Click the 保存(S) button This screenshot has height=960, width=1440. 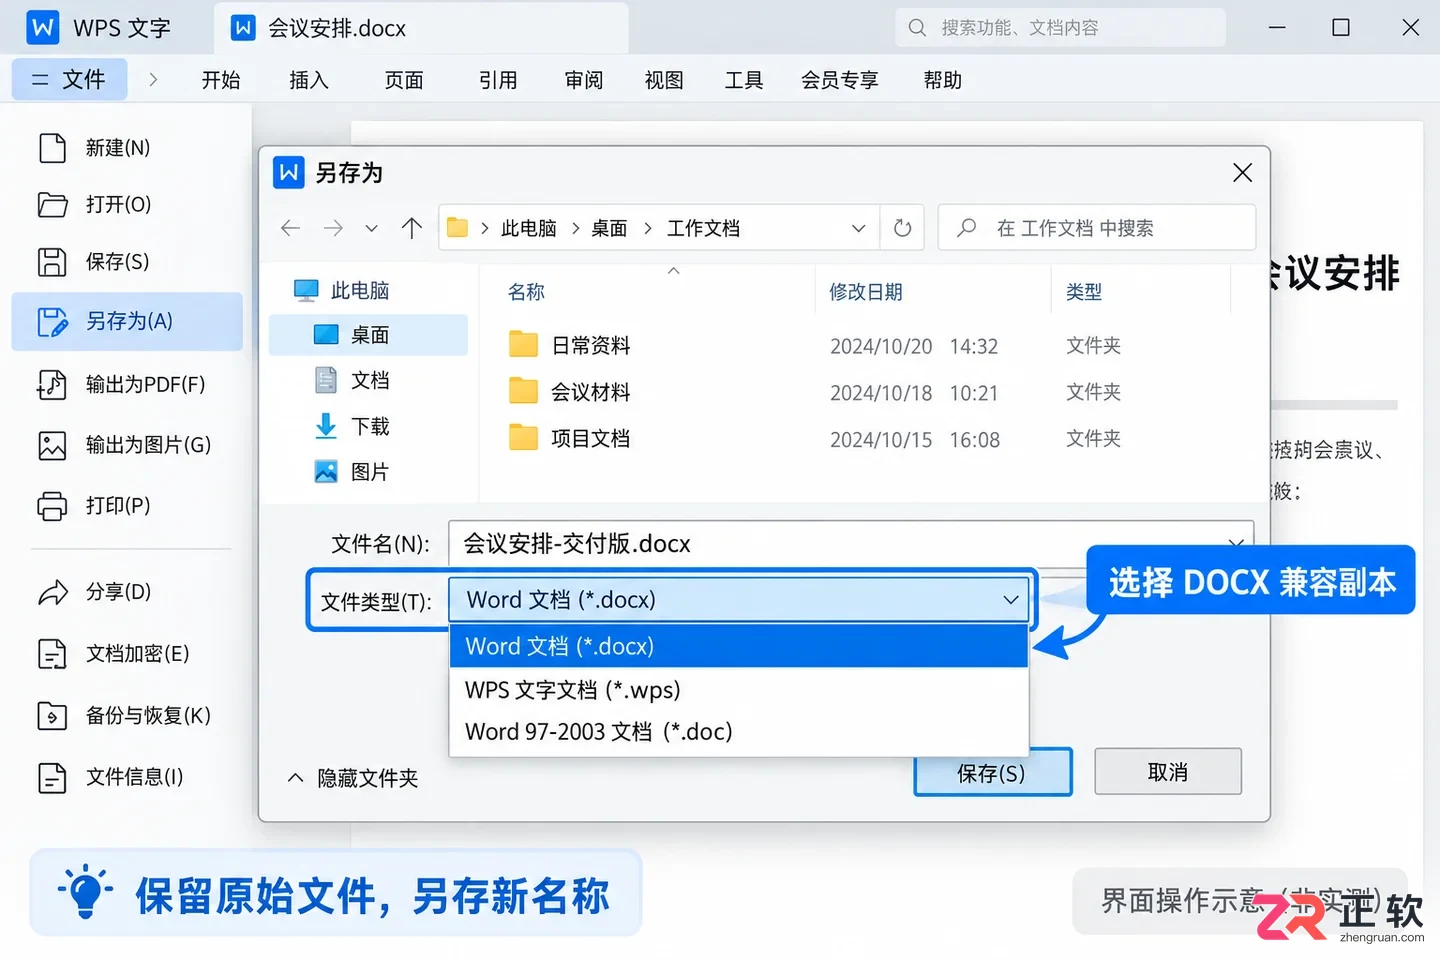pos(993,772)
